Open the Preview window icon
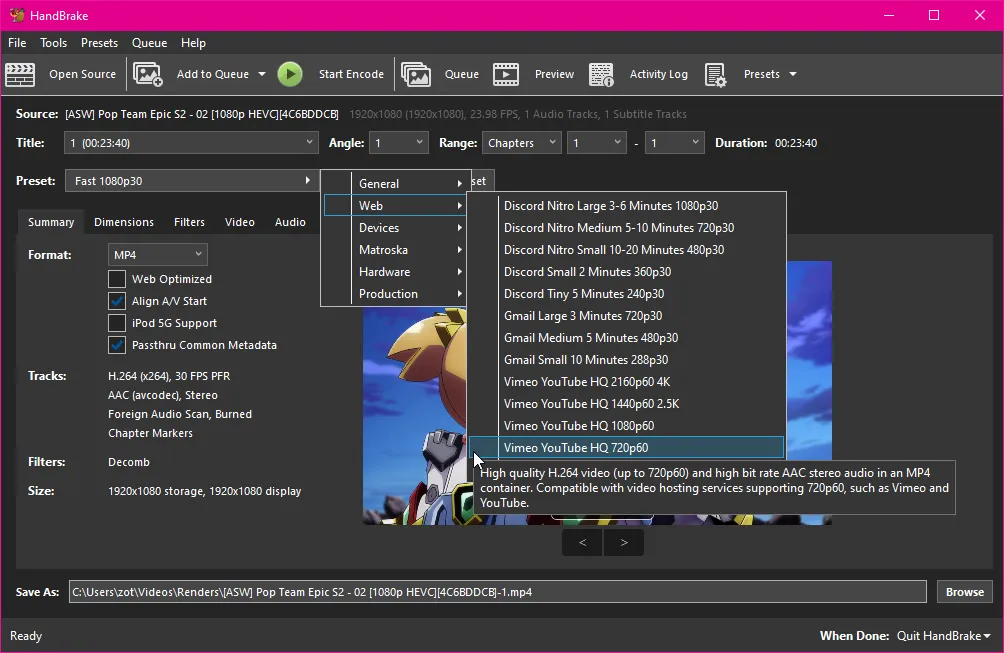 pos(506,74)
